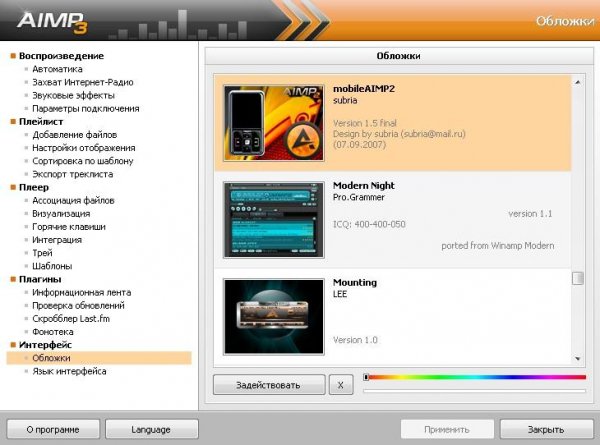Open Звуковые эффекты settings

(73, 95)
